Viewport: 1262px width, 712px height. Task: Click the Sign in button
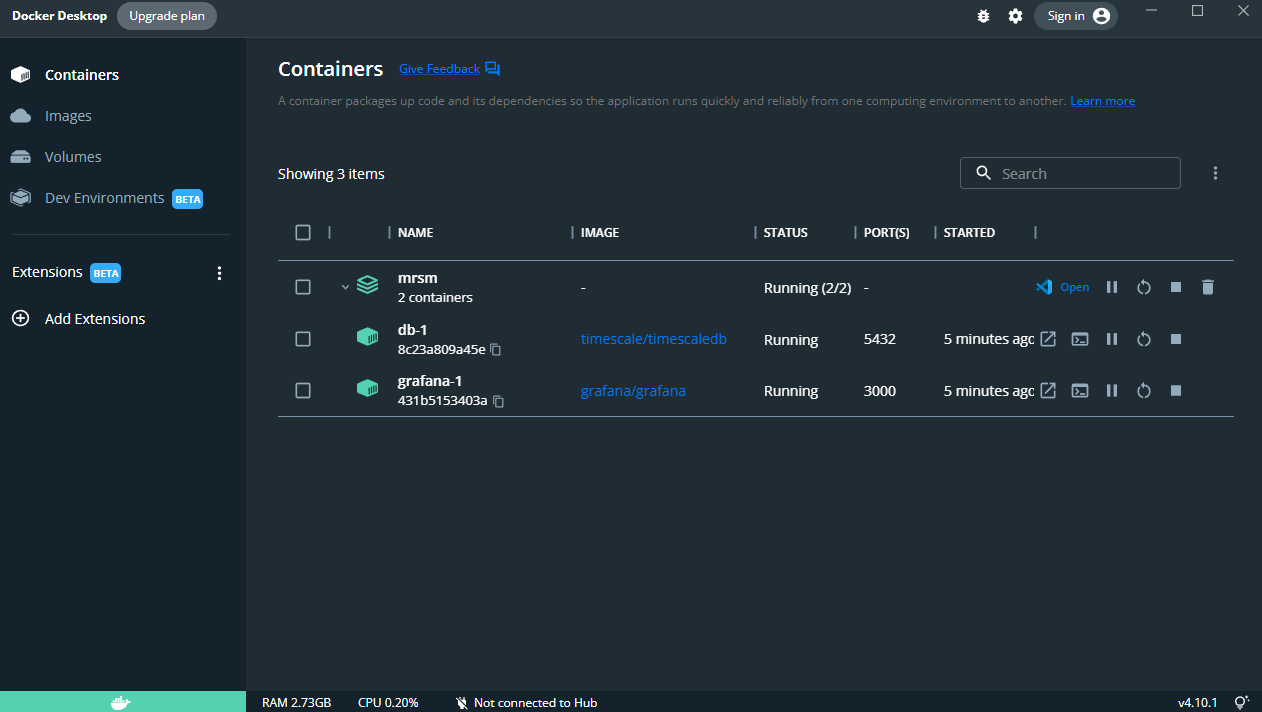pos(1076,16)
